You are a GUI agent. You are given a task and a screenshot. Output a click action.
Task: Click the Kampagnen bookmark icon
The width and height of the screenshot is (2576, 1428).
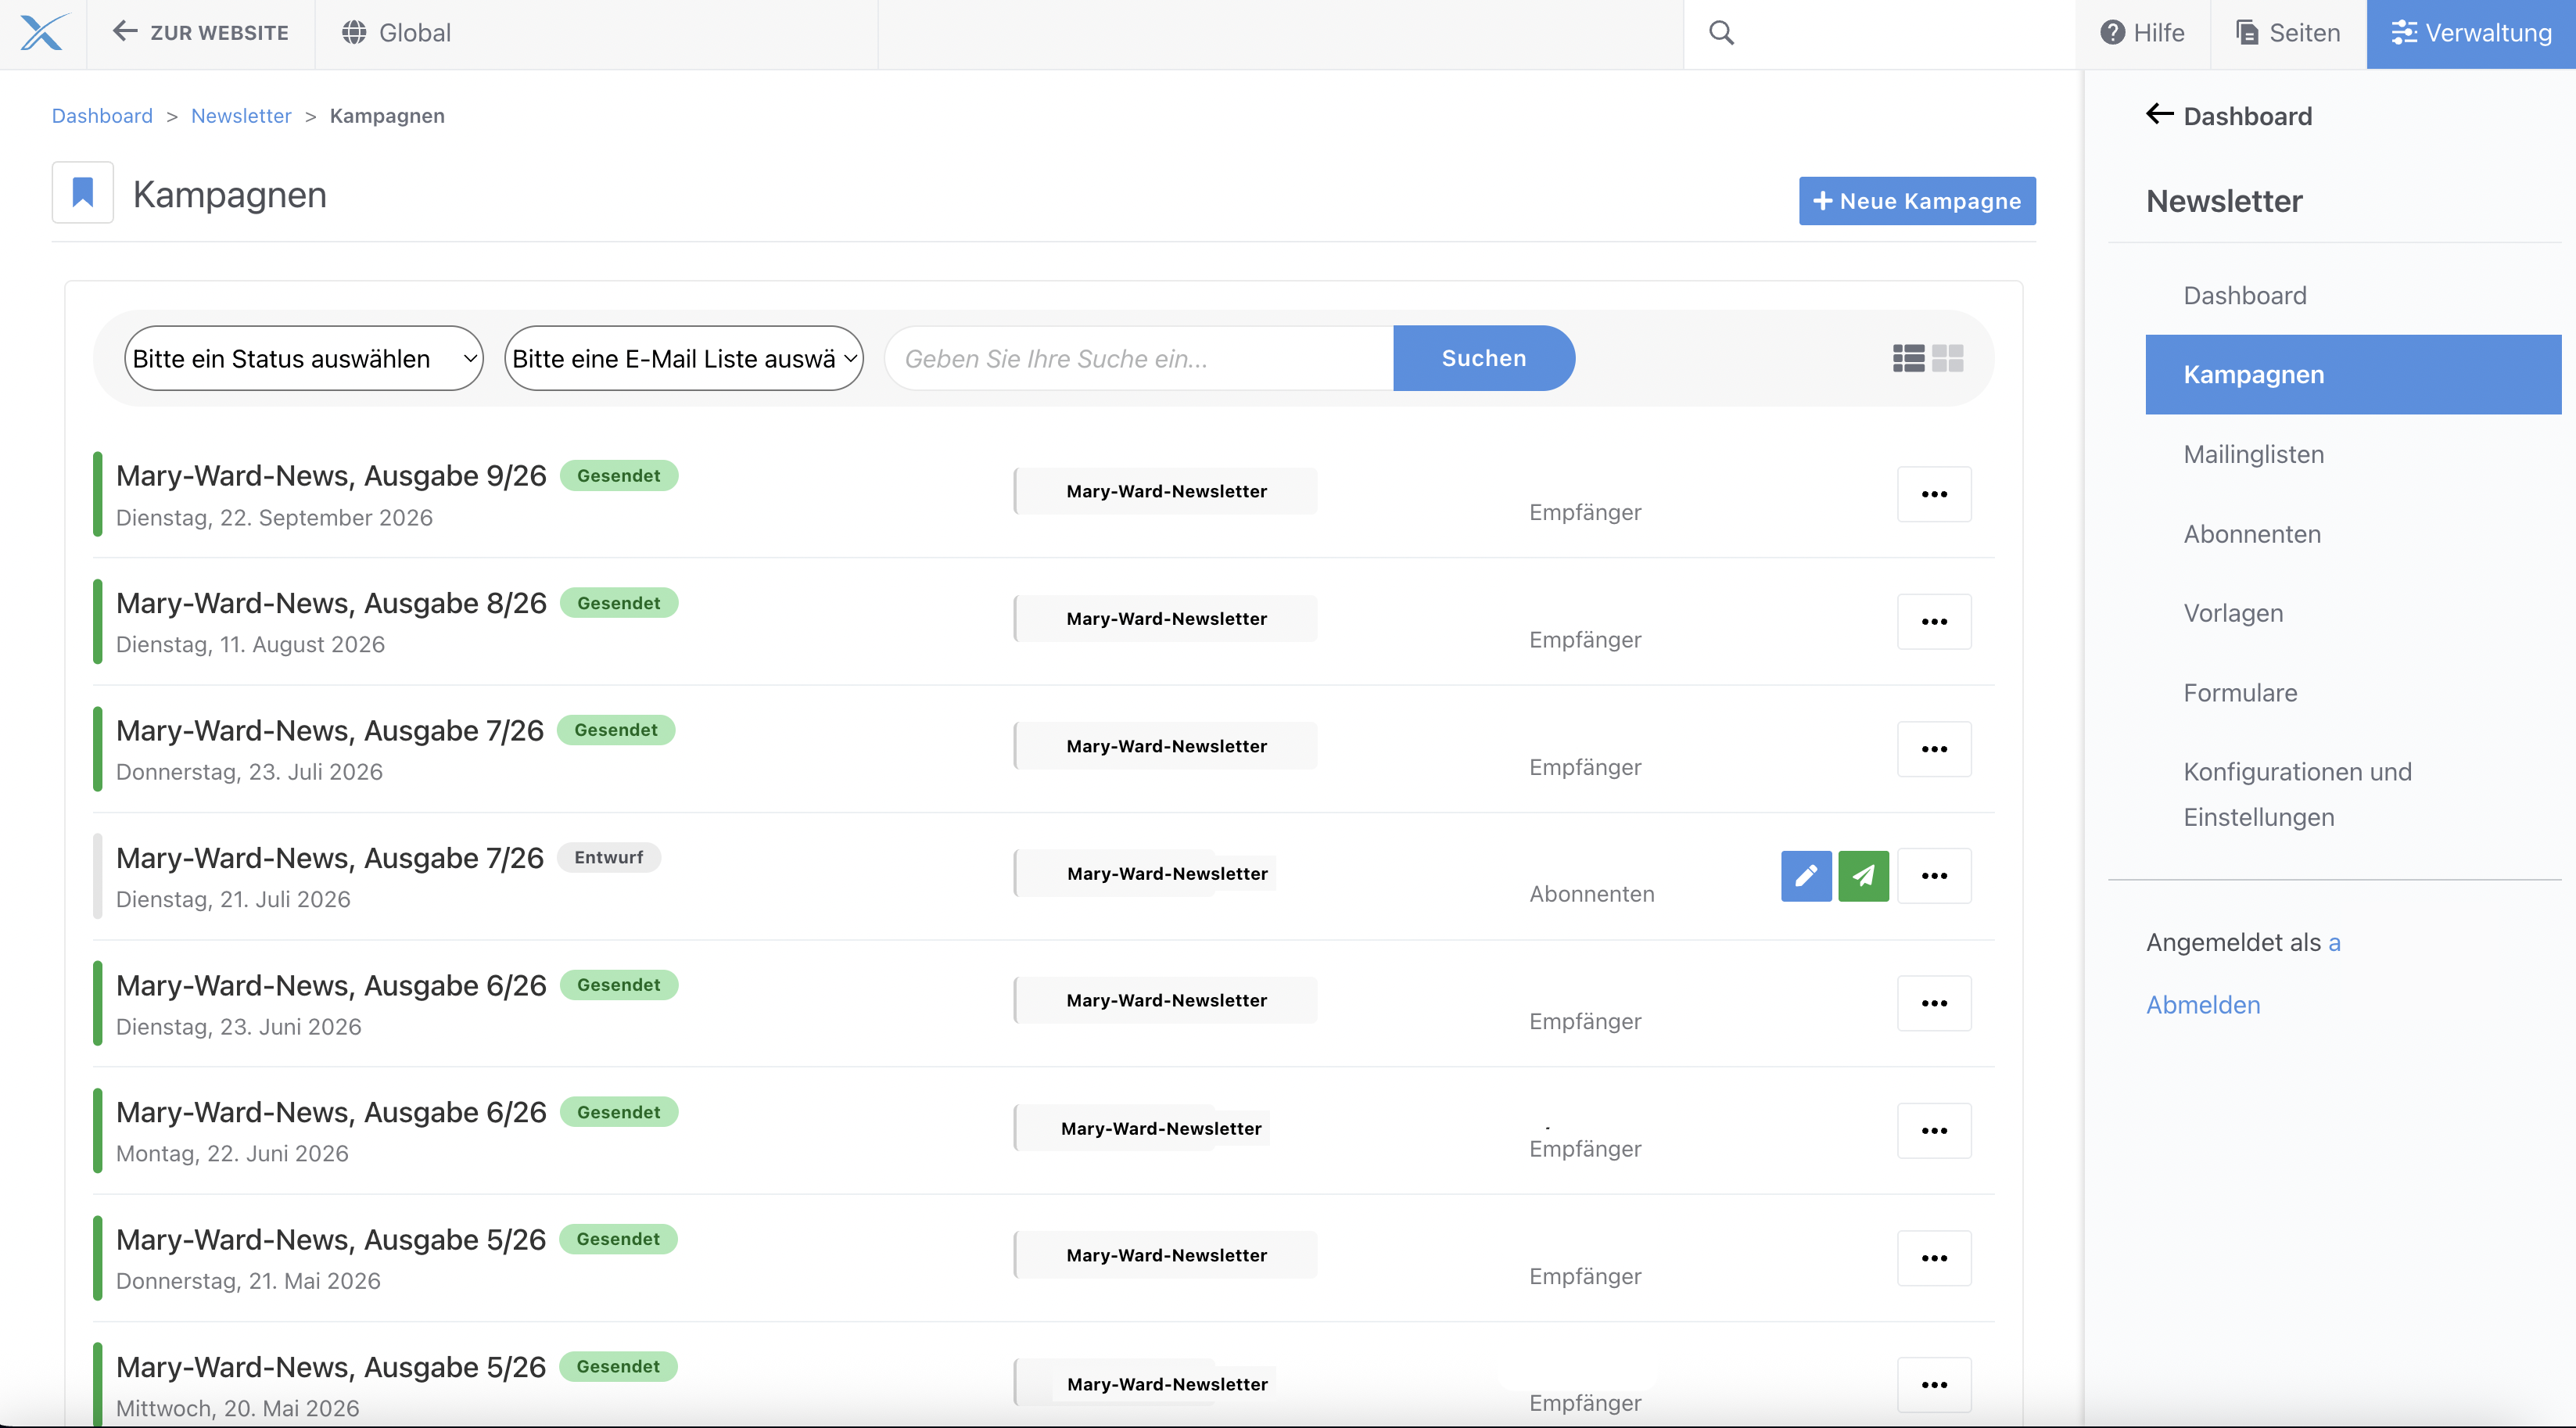(x=83, y=192)
